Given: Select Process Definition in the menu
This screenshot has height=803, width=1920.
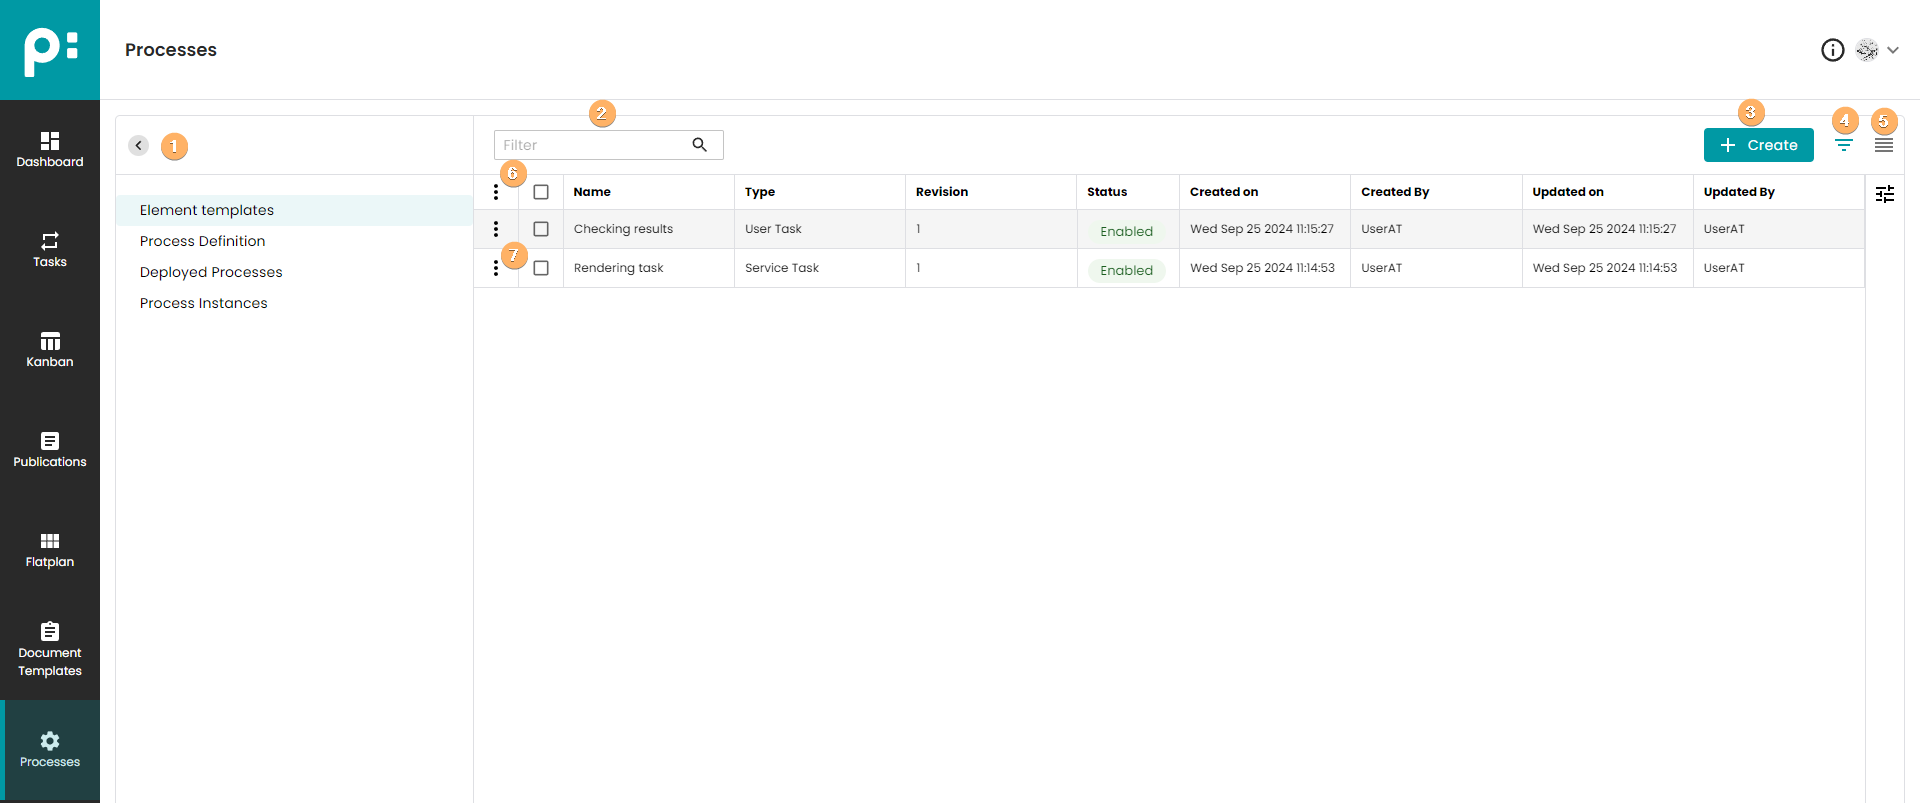Looking at the screenshot, I should pos(202,241).
